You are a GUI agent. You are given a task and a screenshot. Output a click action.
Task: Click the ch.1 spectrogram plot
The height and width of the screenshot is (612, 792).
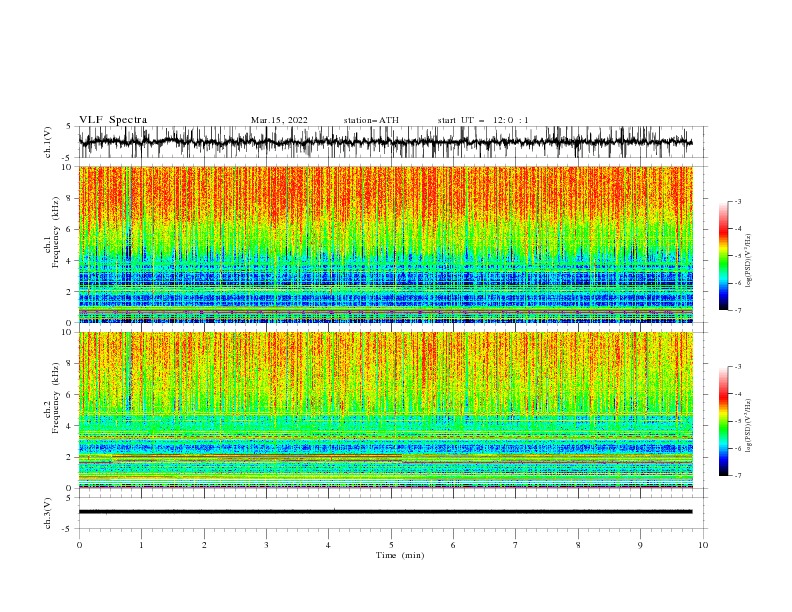pyautogui.click(x=385, y=244)
